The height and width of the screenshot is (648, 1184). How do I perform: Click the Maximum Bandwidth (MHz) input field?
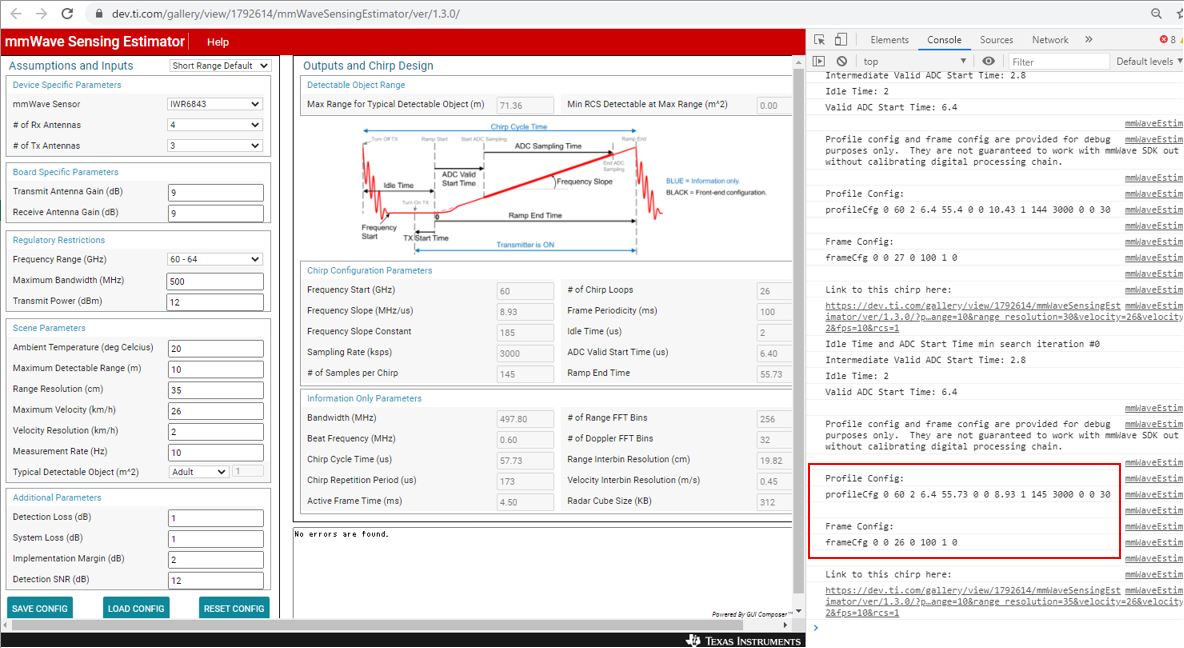(x=215, y=282)
